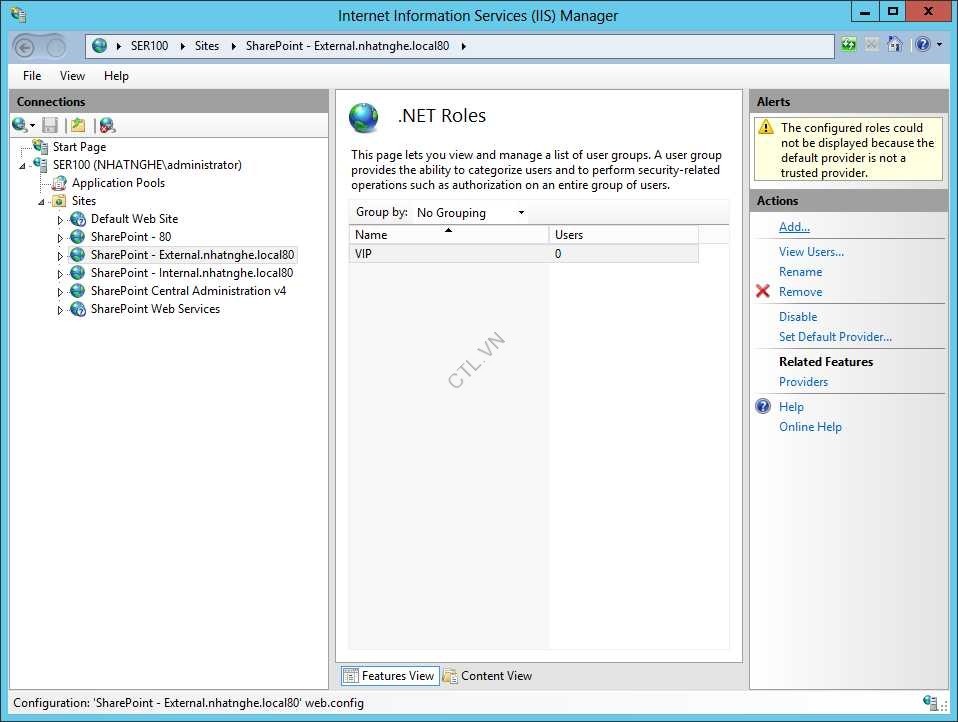Collapse the Sites tree node
The image size is (958, 722).
point(42,202)
